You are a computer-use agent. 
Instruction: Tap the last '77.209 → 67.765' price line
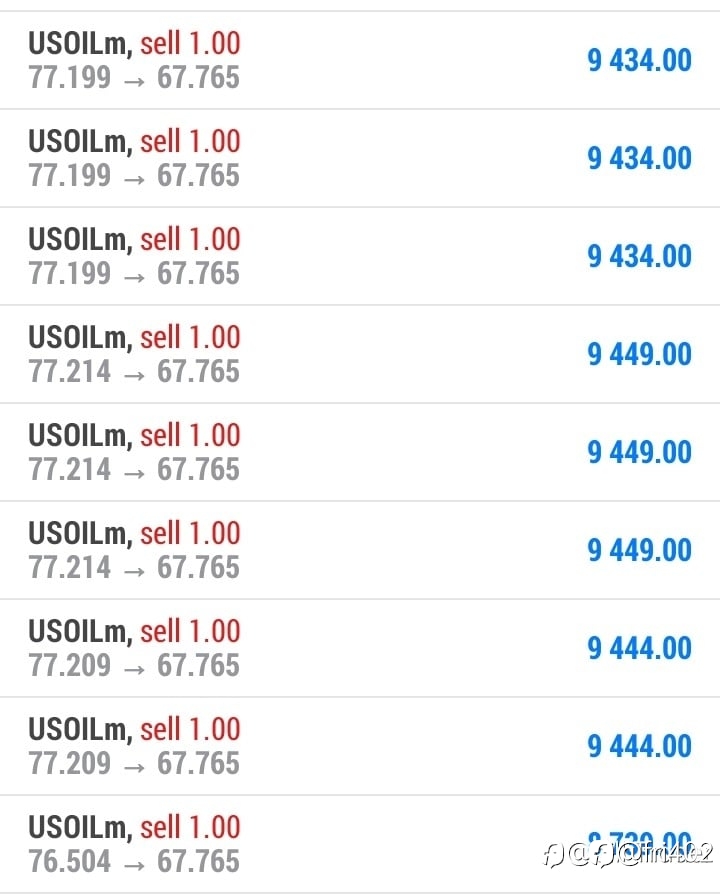click(x=134, y=763)
